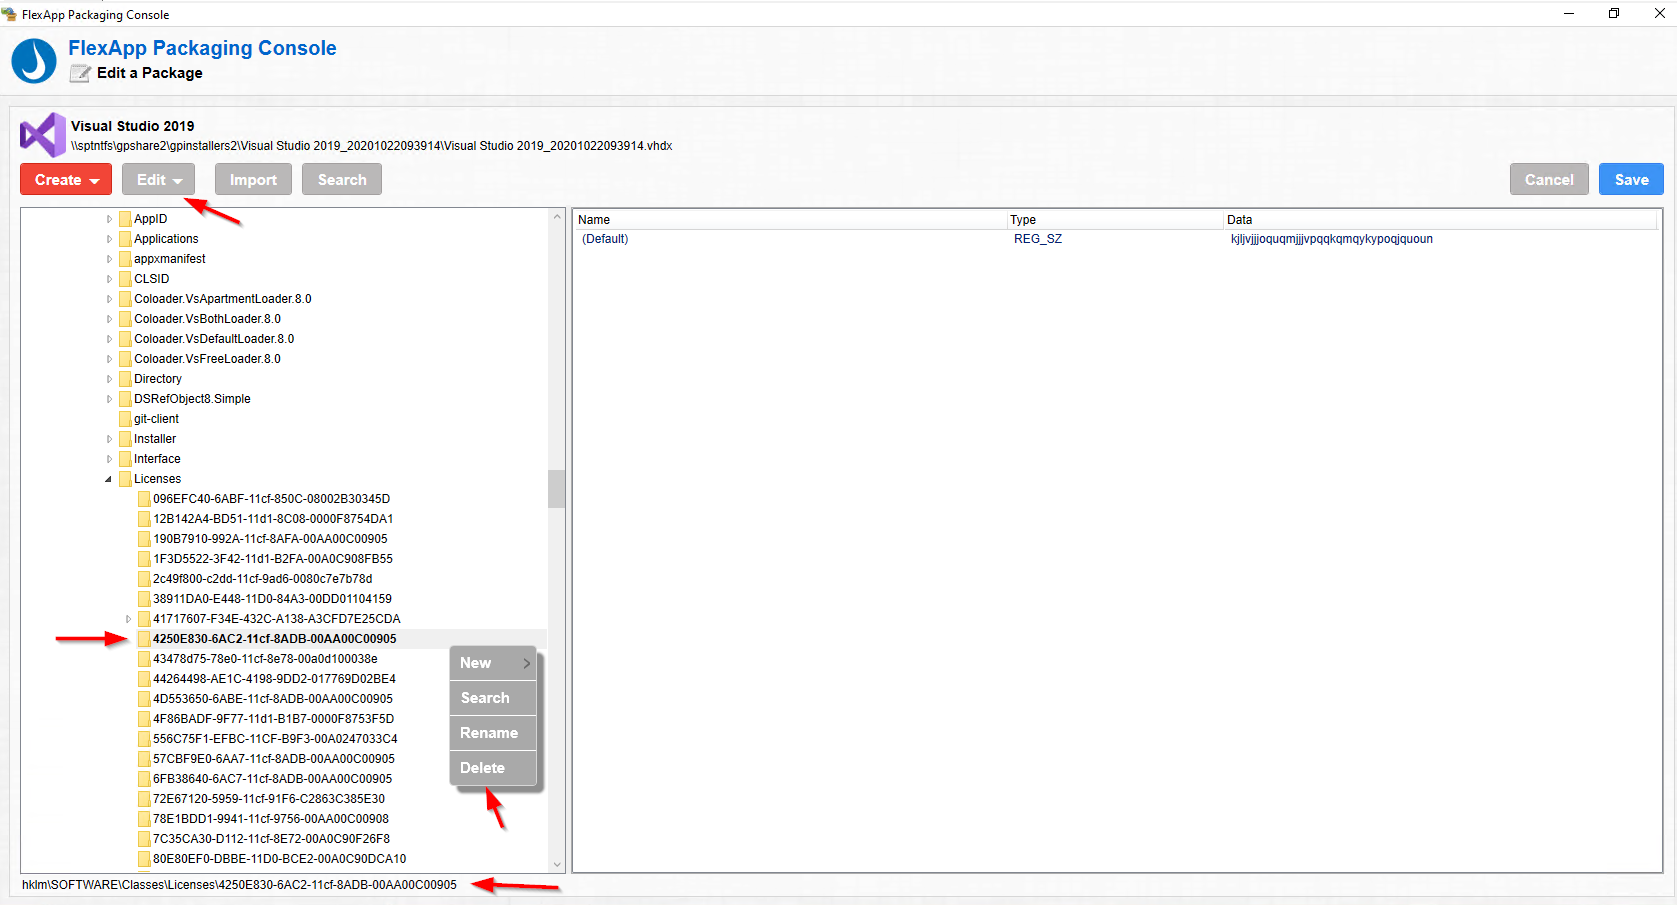Screen dimensions: 1677x905
Task: Click the appxmanifest folder icon
Action: coord(125,259)
